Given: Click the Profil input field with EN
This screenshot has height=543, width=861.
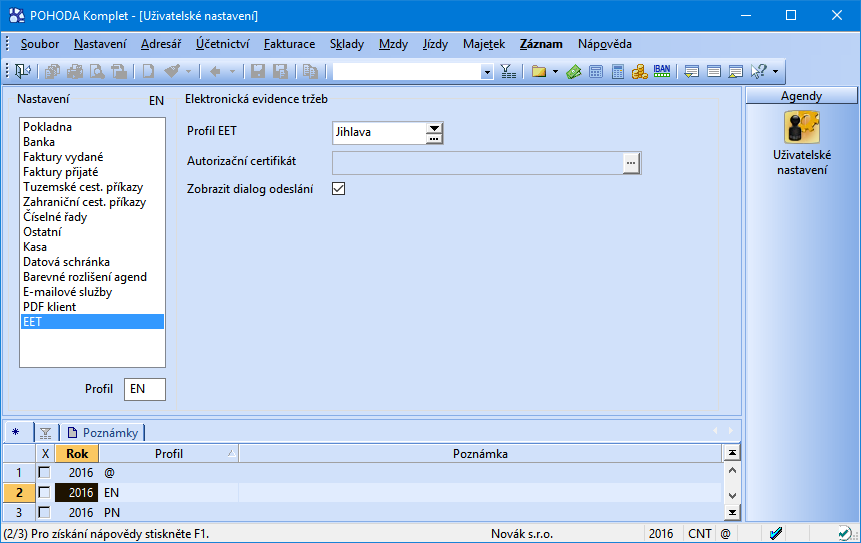Looking at the screenshot, I should point(144,389).
